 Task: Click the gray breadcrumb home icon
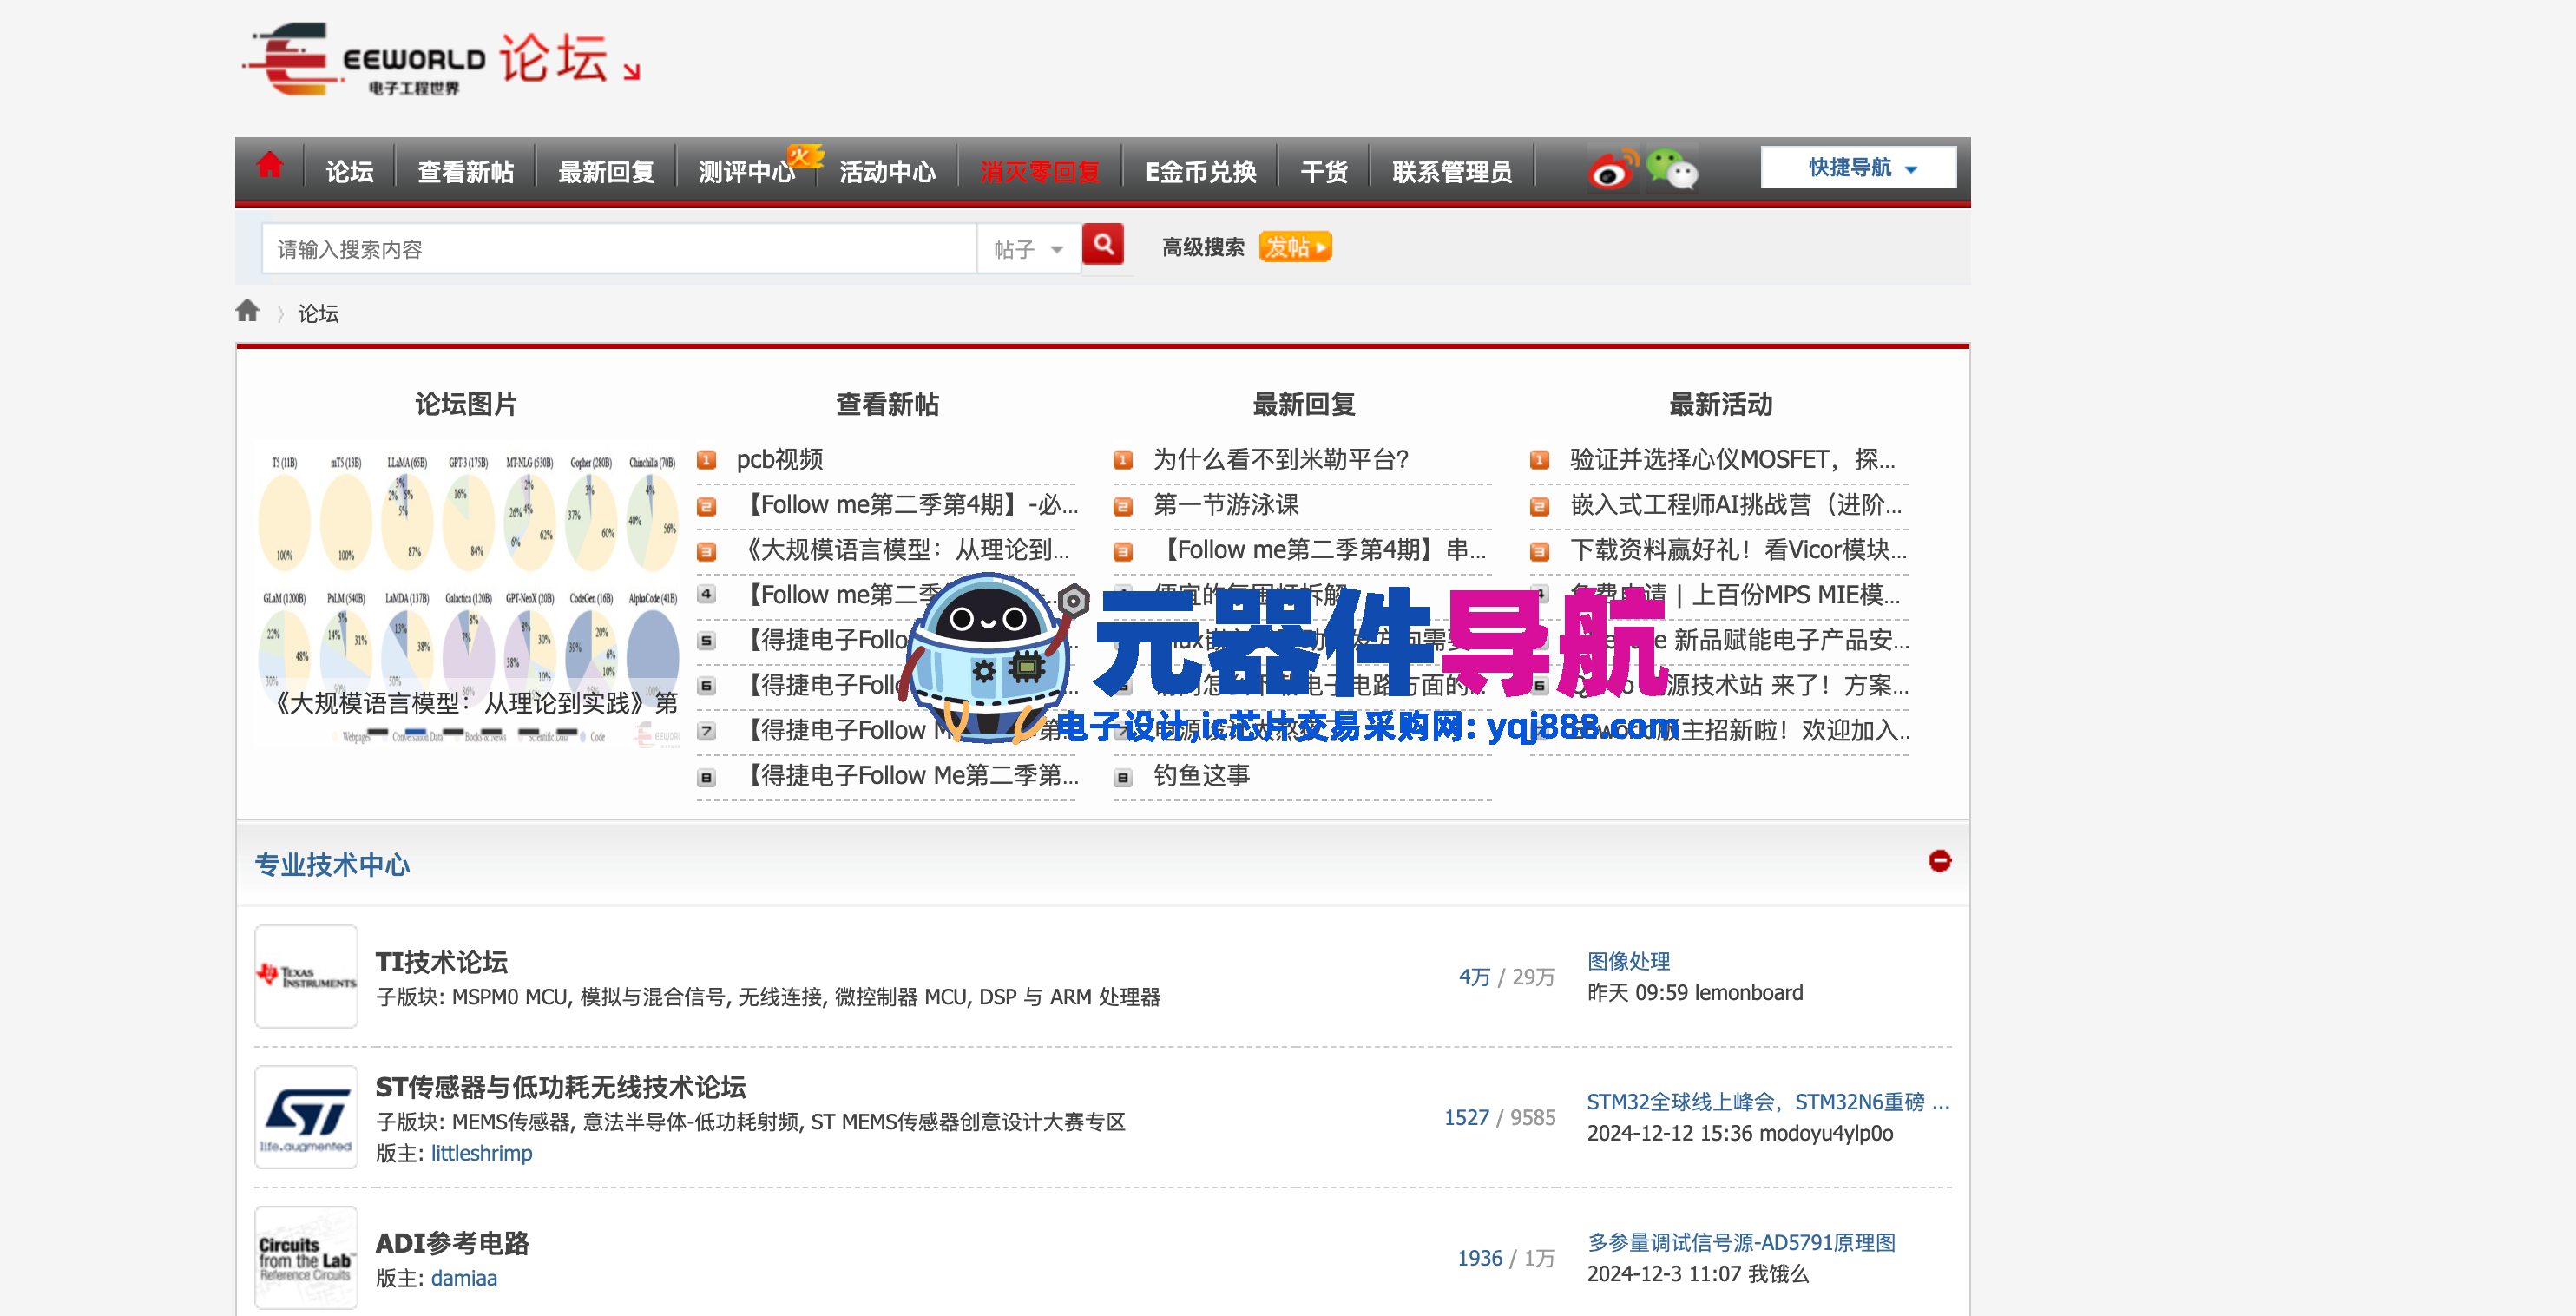[247, 312]
